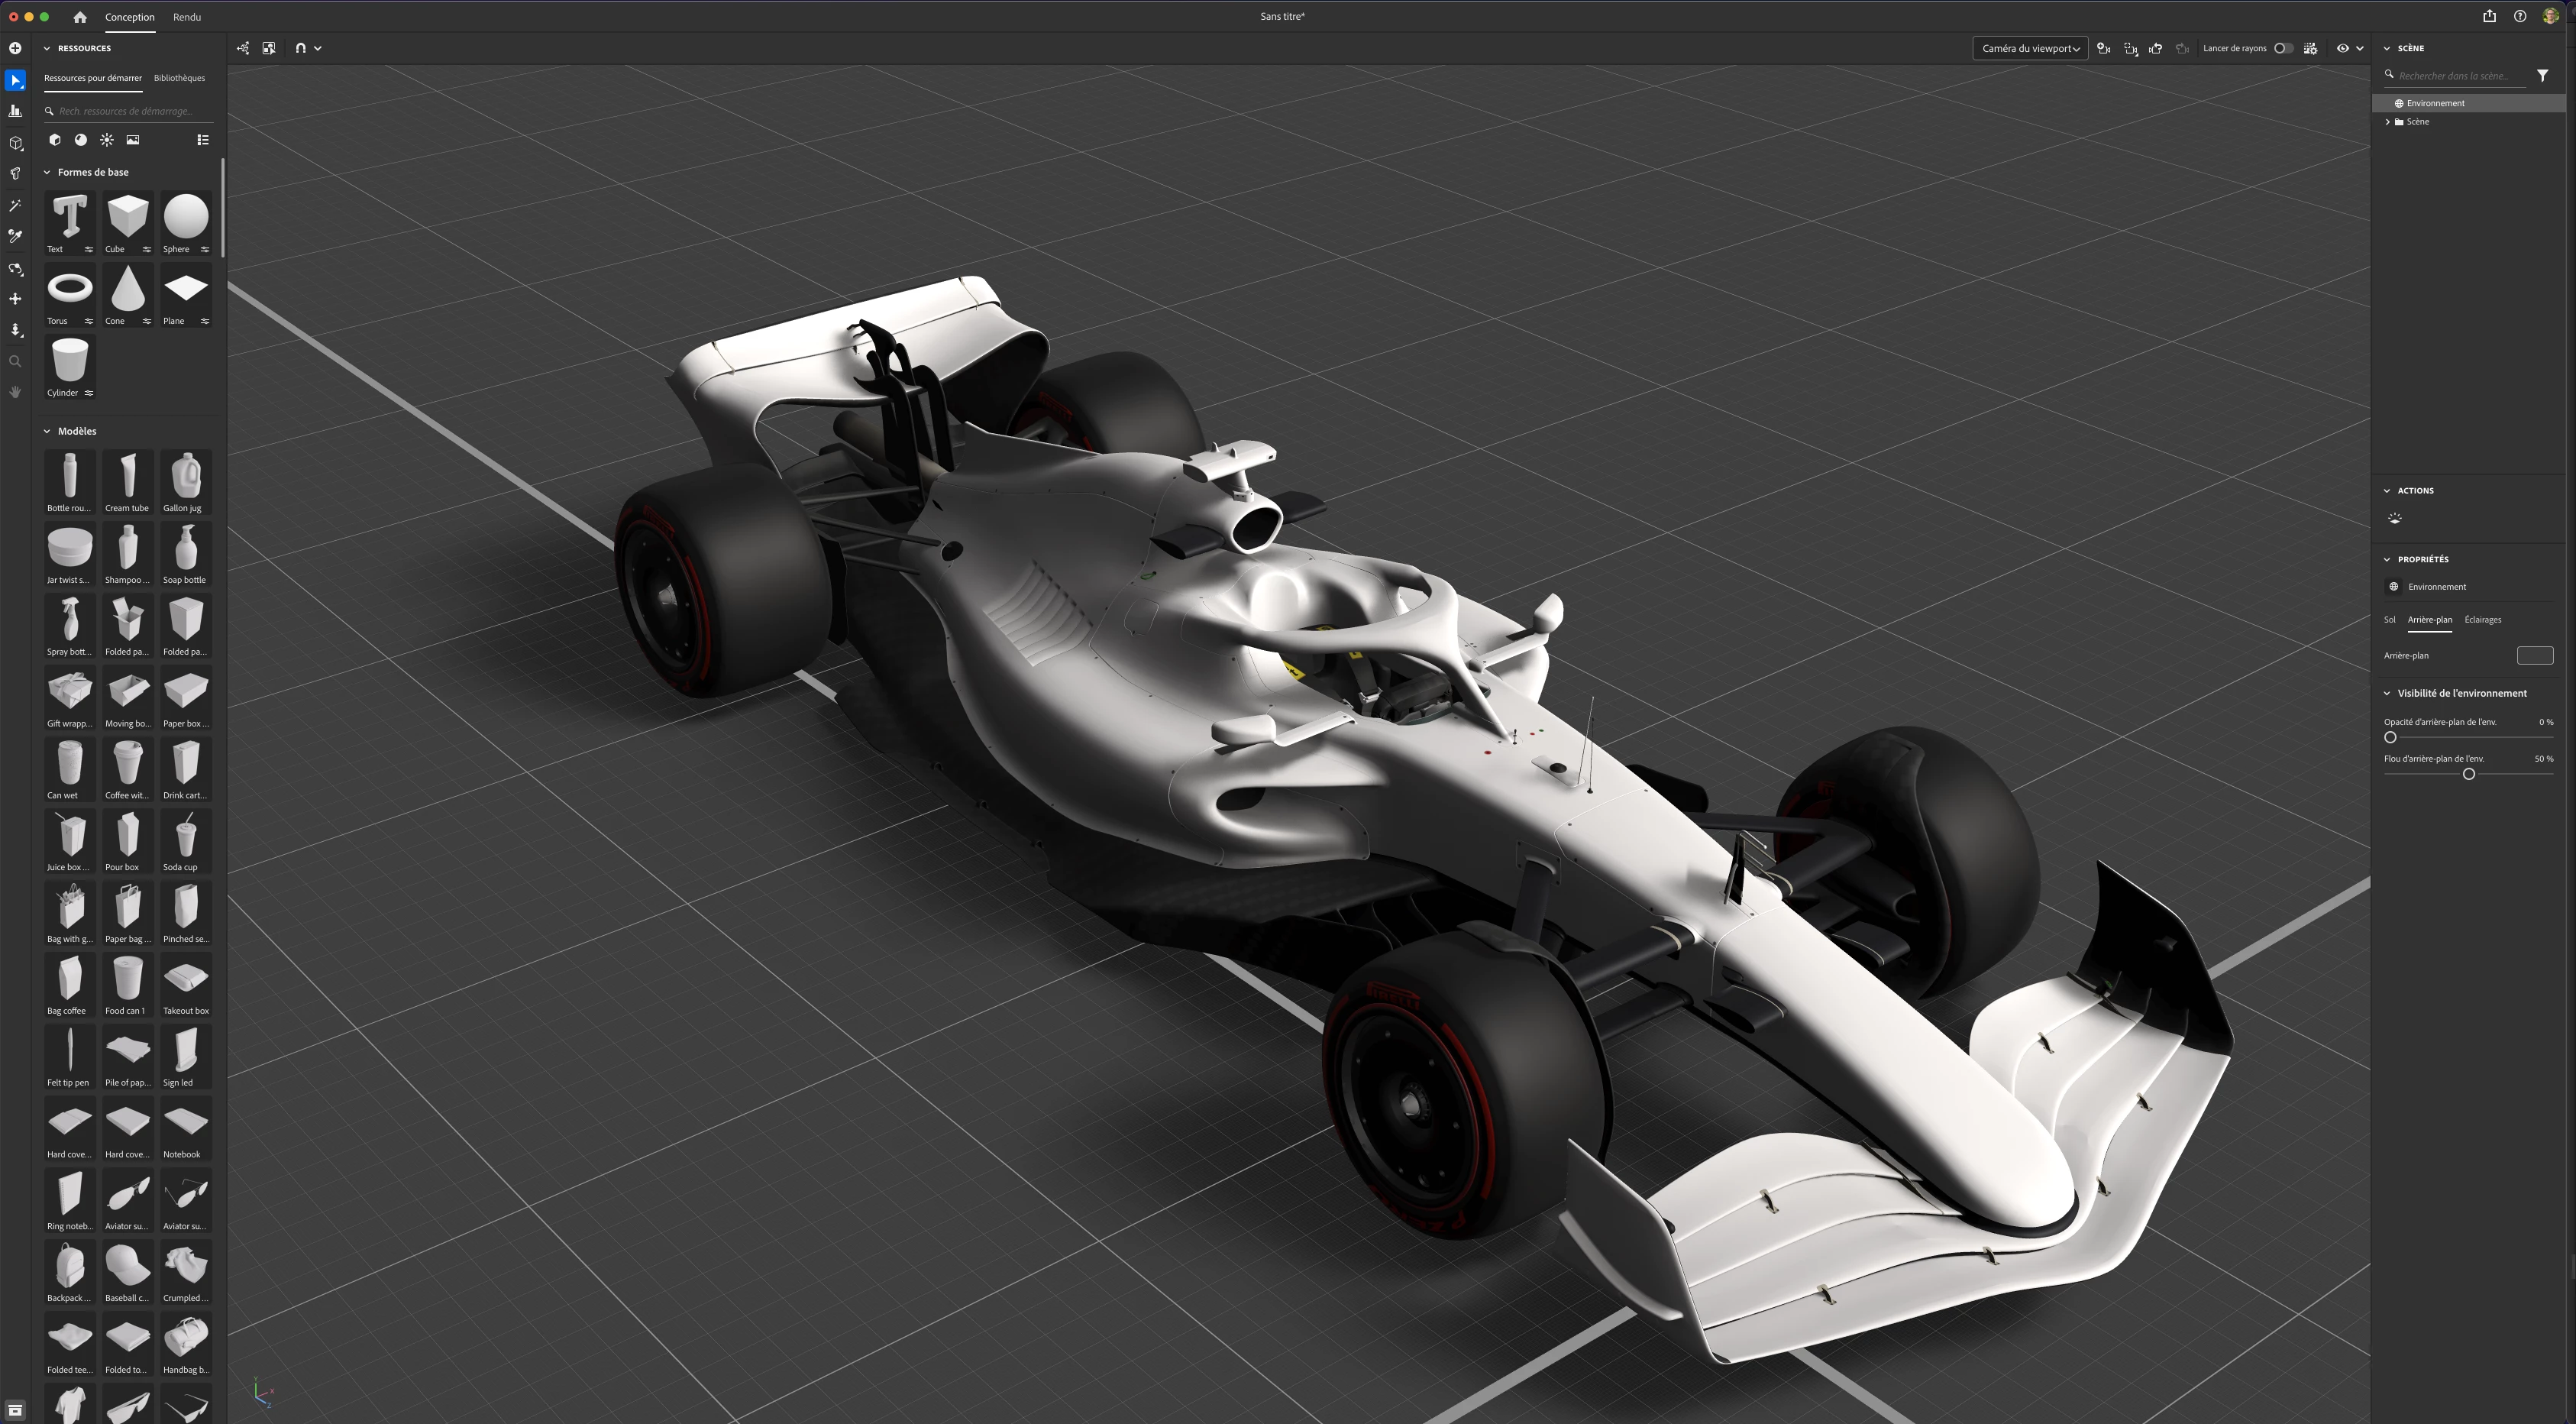The height and width of the screenshot is (1424, 2576).
Task: Select the magic wand tool
Action: coord(15,205)
